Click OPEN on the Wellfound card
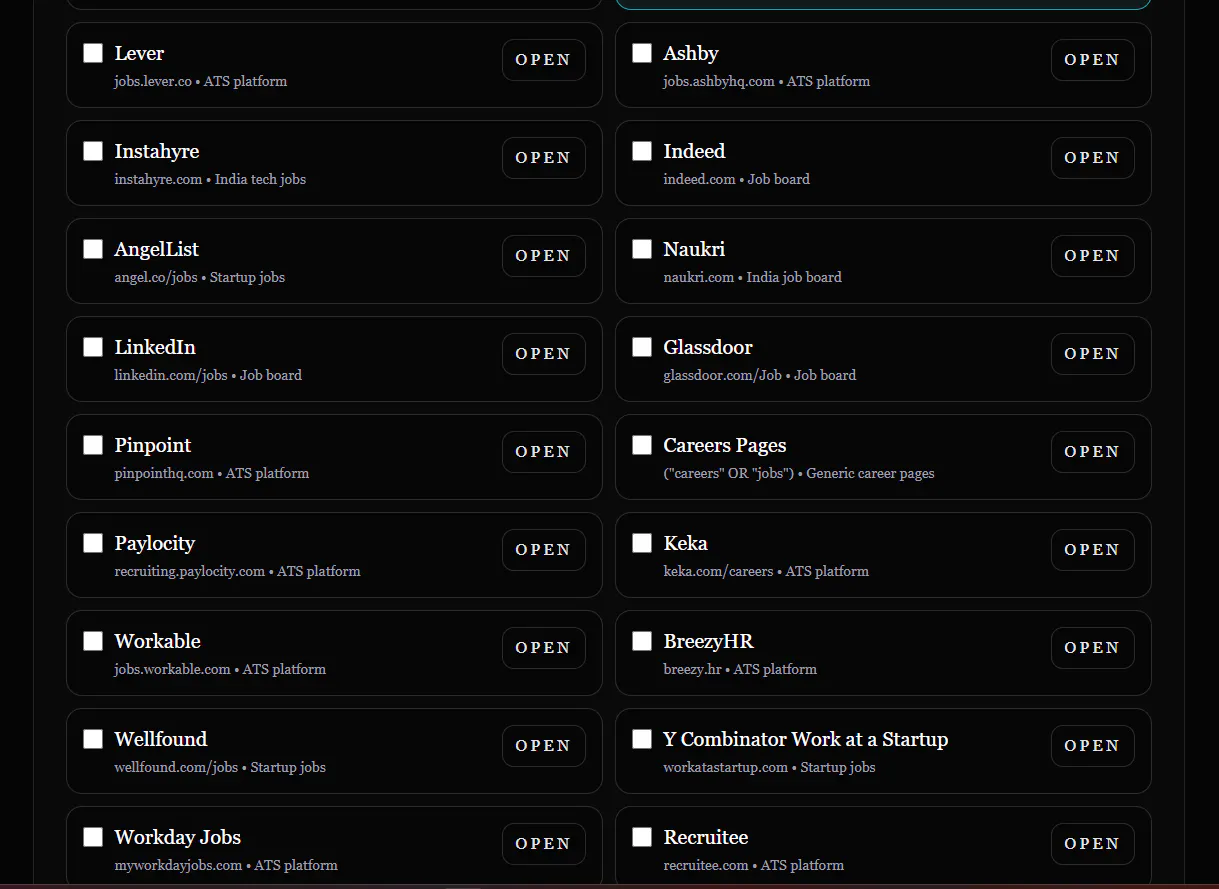Image resolution: width=1219 pixels, height=889 pixels. 544,746
